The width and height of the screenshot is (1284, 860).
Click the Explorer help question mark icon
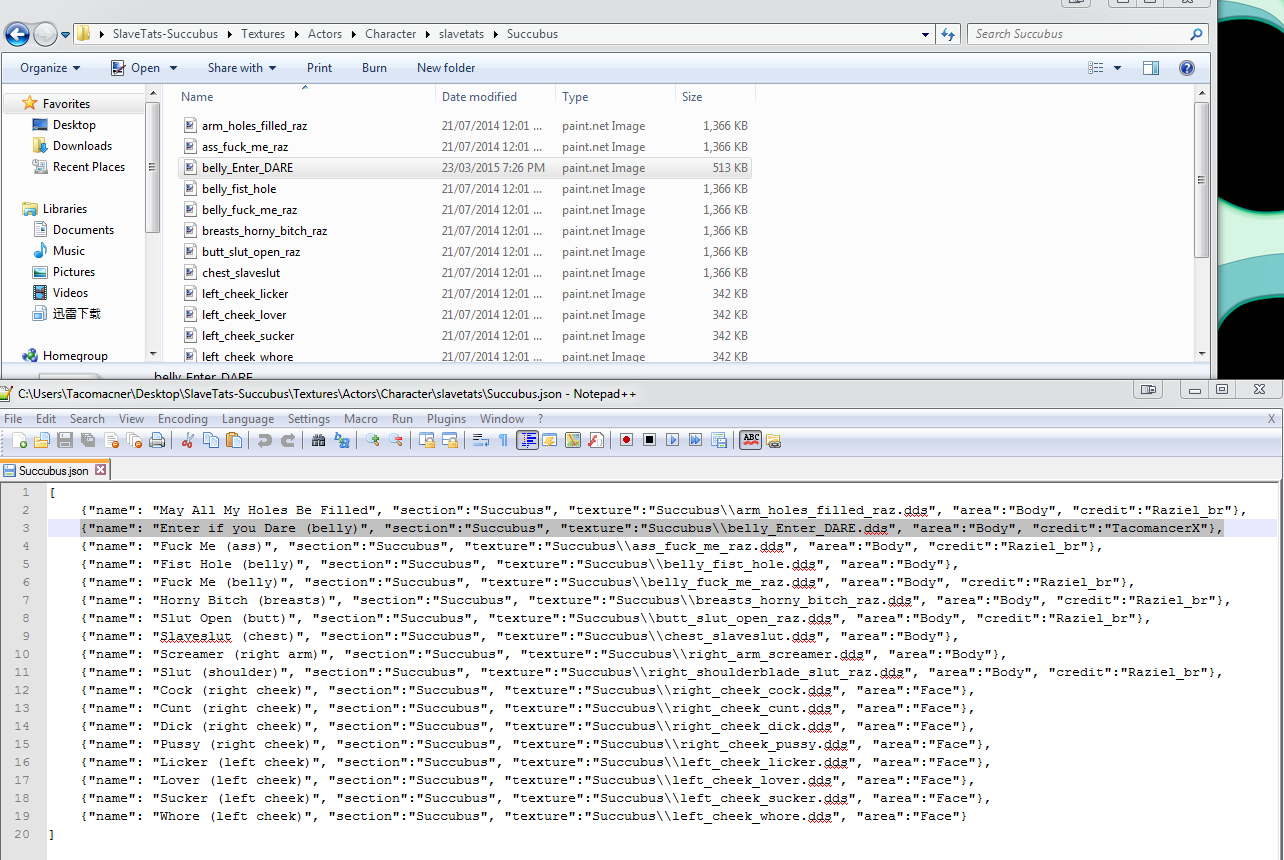(1187, 68)
